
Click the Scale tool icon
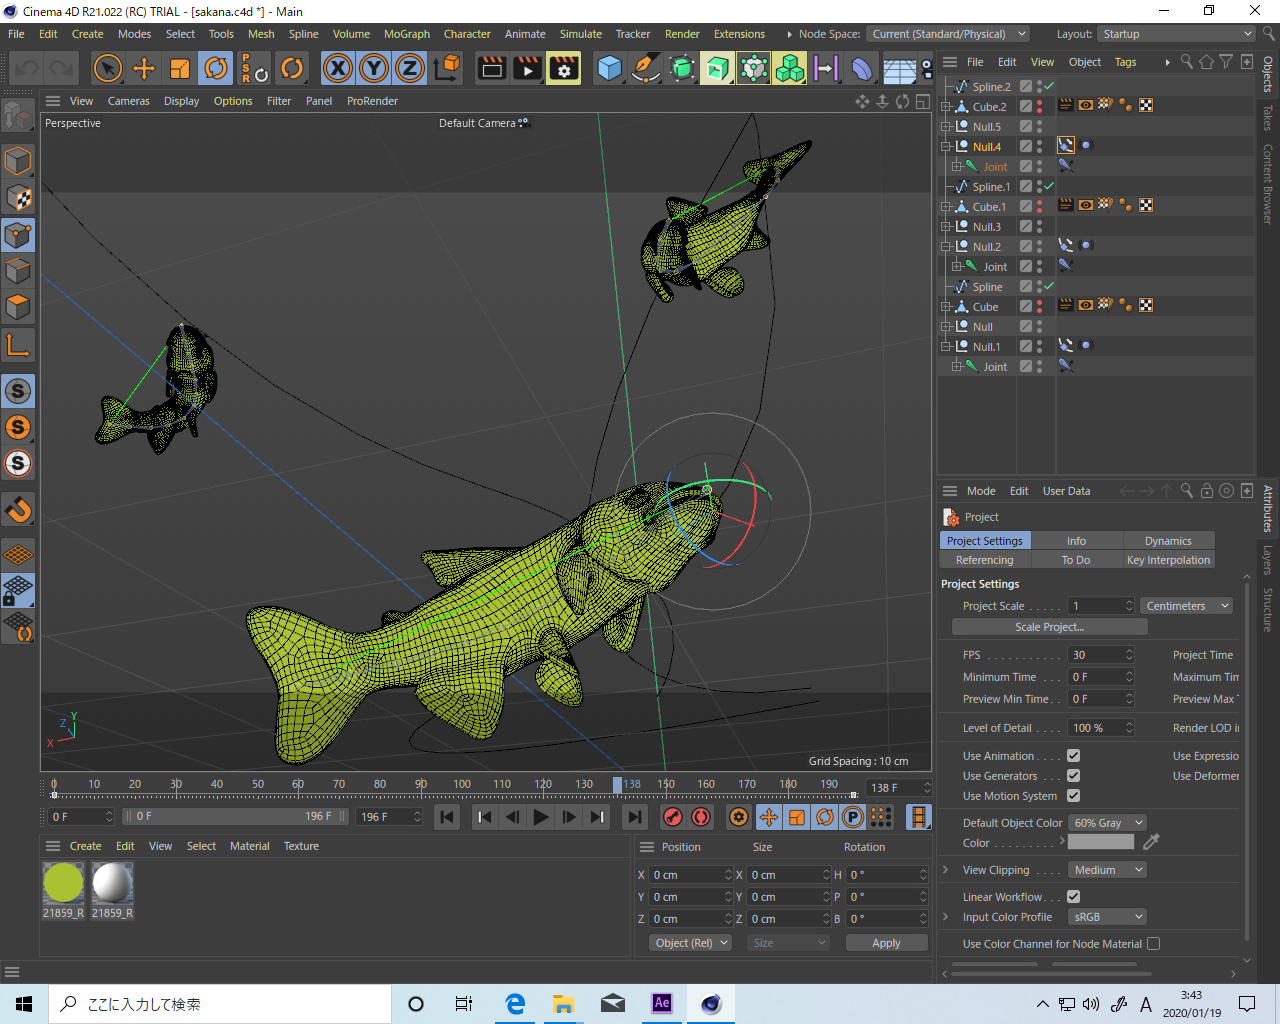click(x=180, y=68)
